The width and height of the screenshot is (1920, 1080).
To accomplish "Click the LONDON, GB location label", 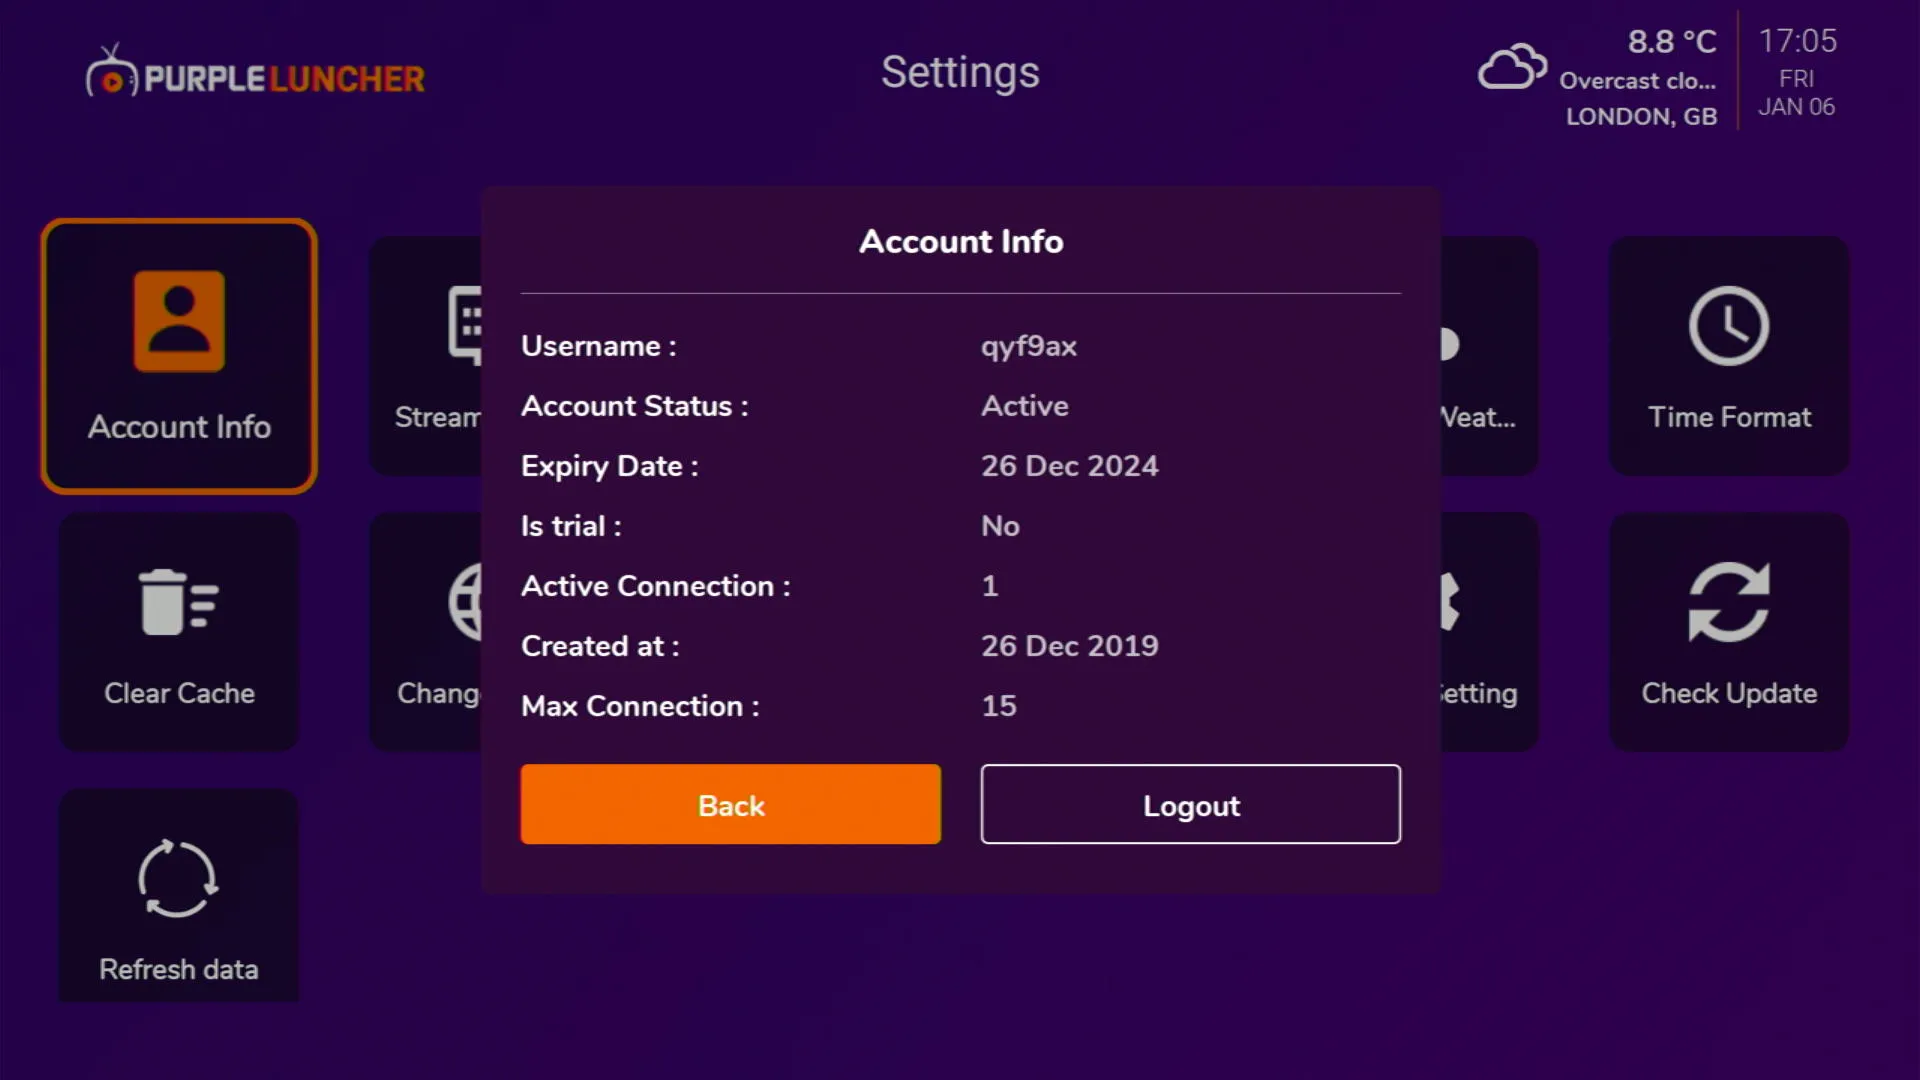I will point(1642,117).
